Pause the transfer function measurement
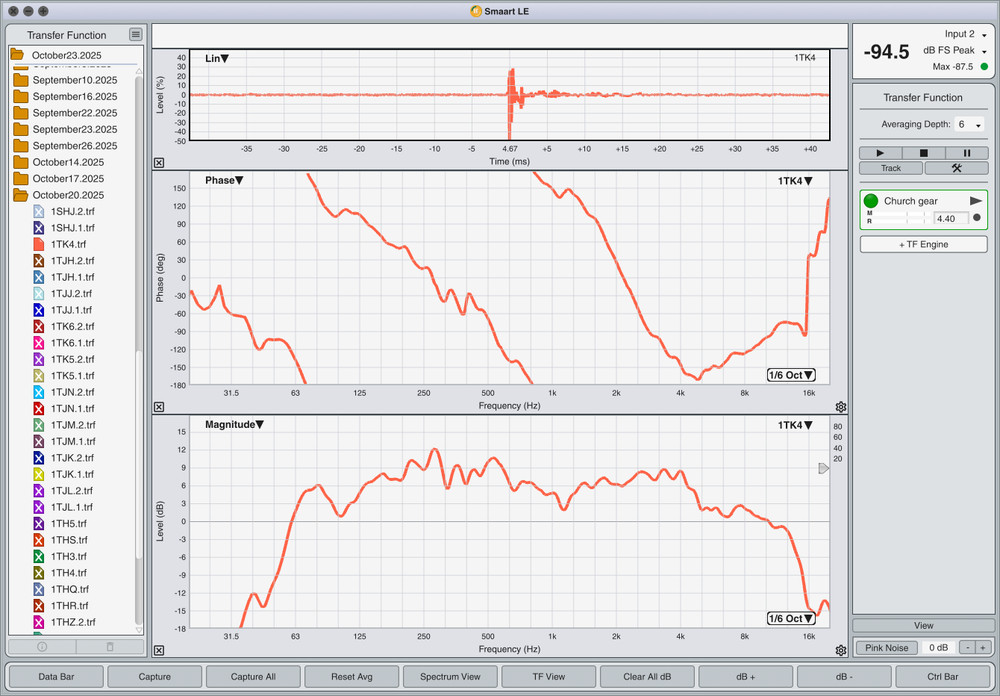The image size is (1000, 696). [x=967, y=153]
